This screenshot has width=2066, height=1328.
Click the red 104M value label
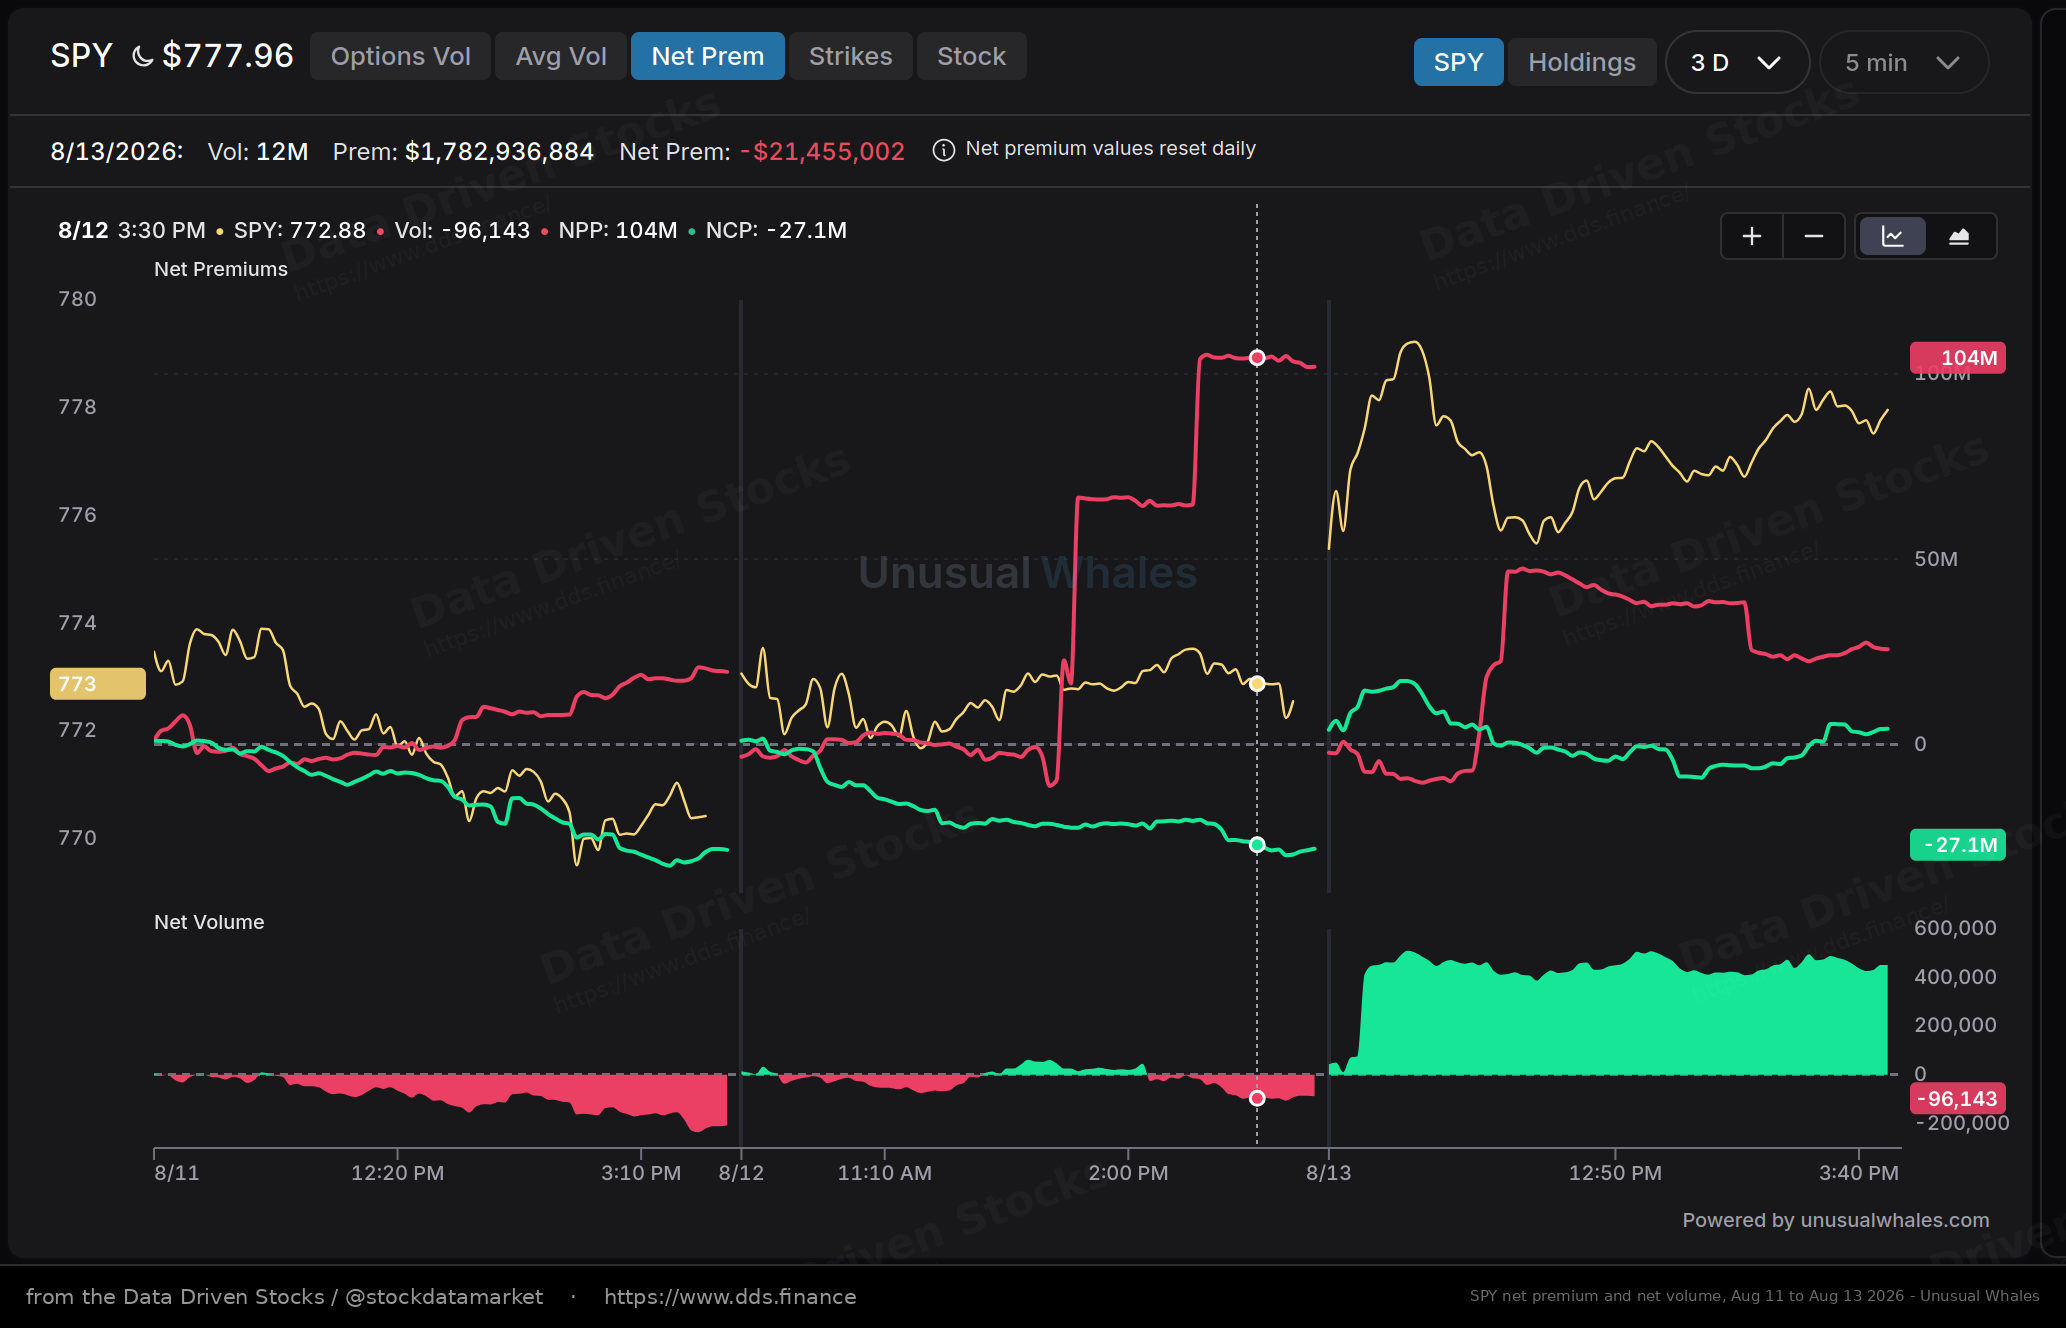(1958, 358)
